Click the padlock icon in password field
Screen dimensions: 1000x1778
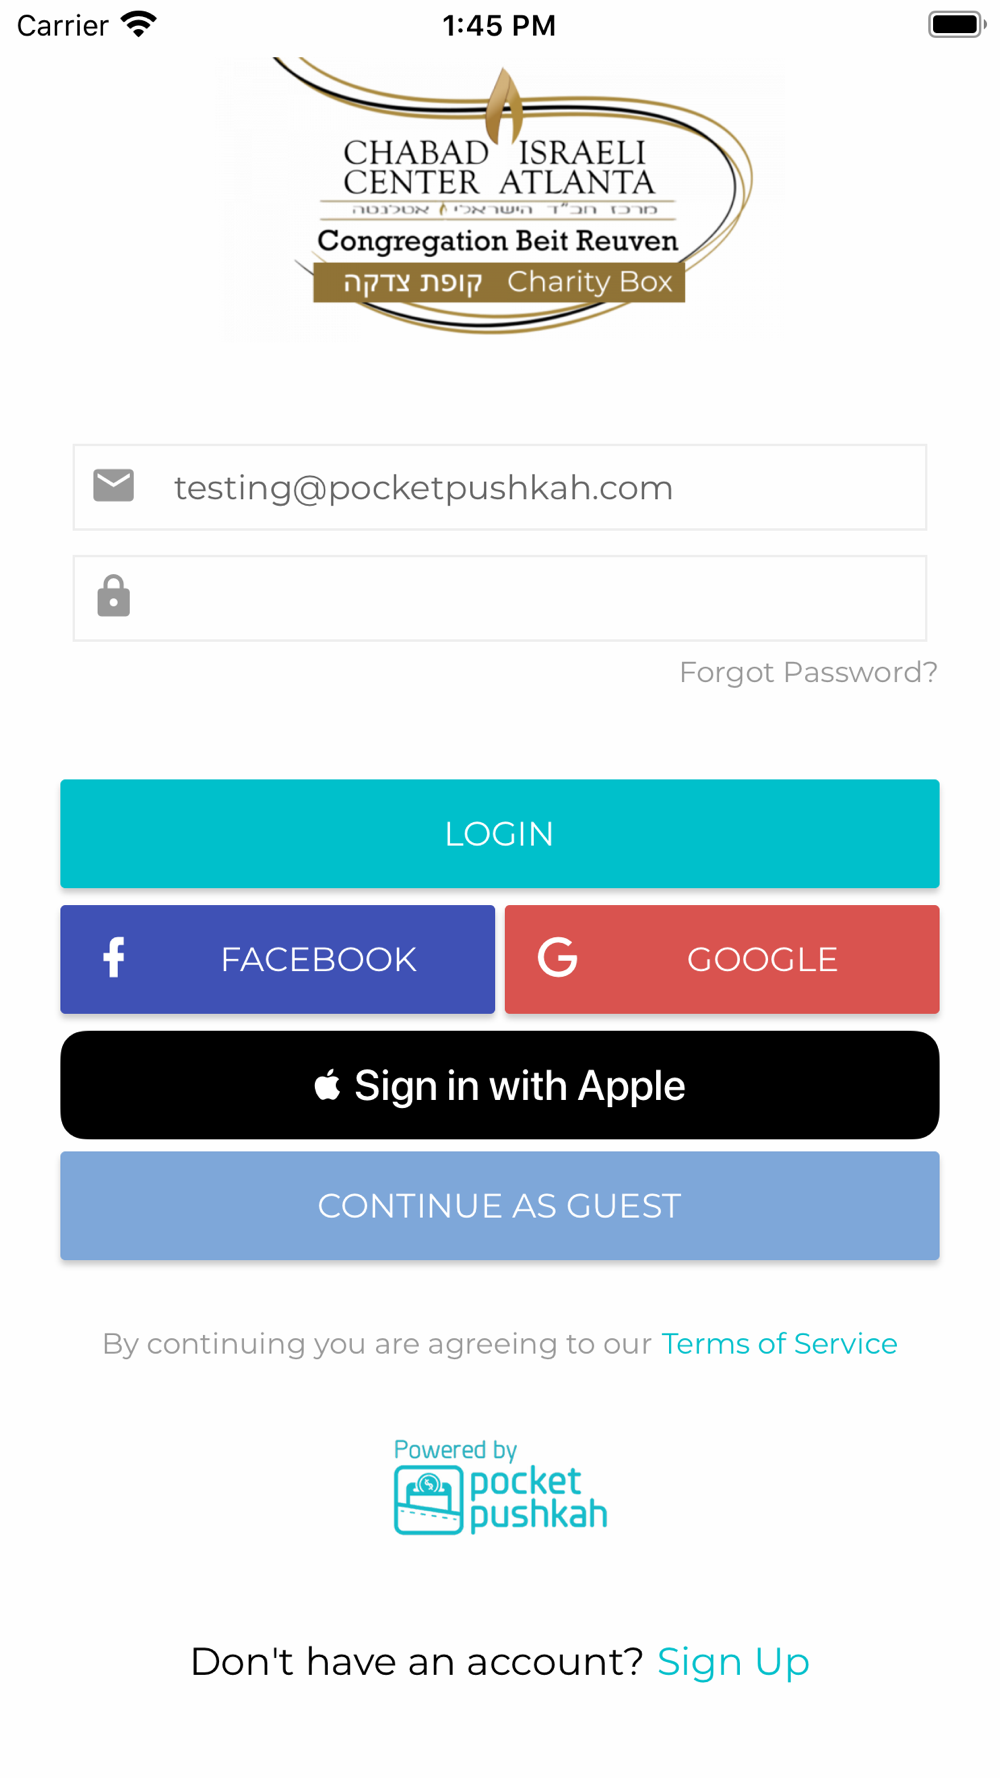(113, 596)
